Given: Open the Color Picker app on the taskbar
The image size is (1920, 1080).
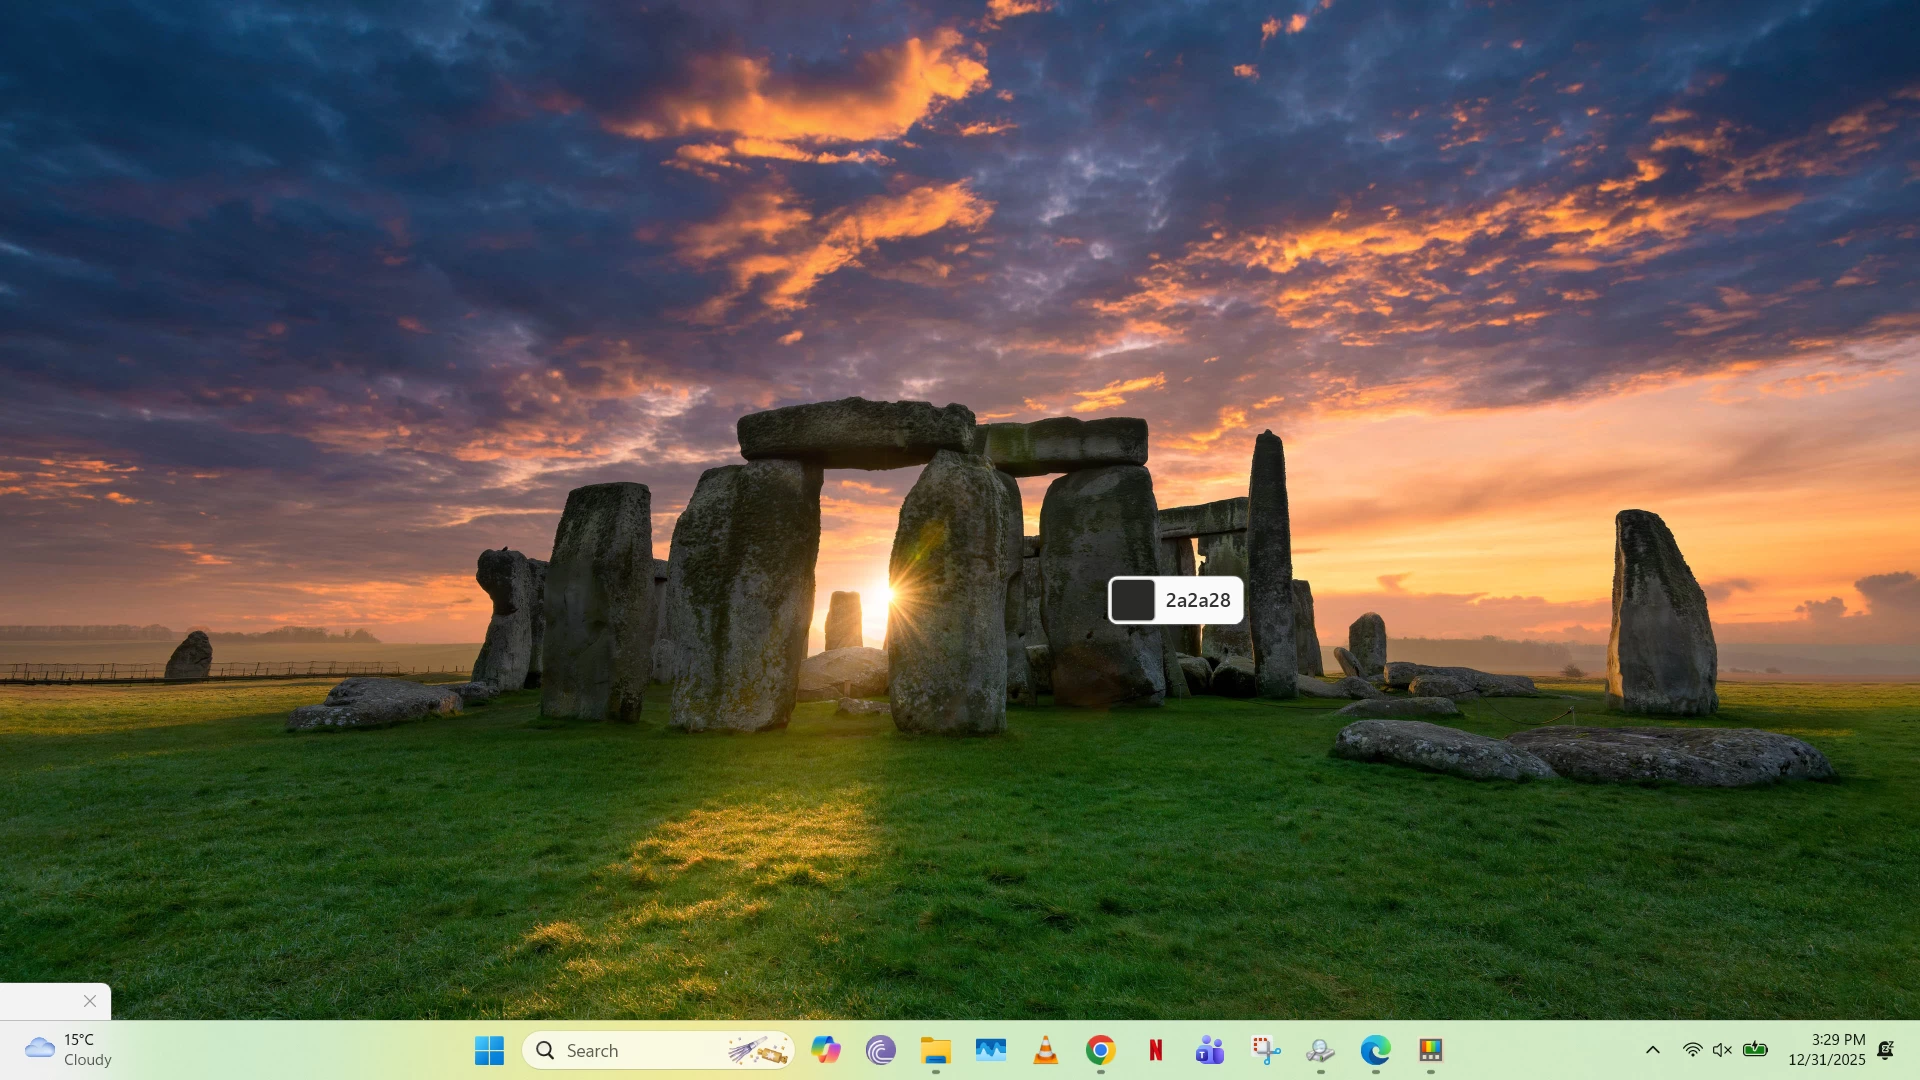Looking at the screenshot, I should pos(1431,1050).
